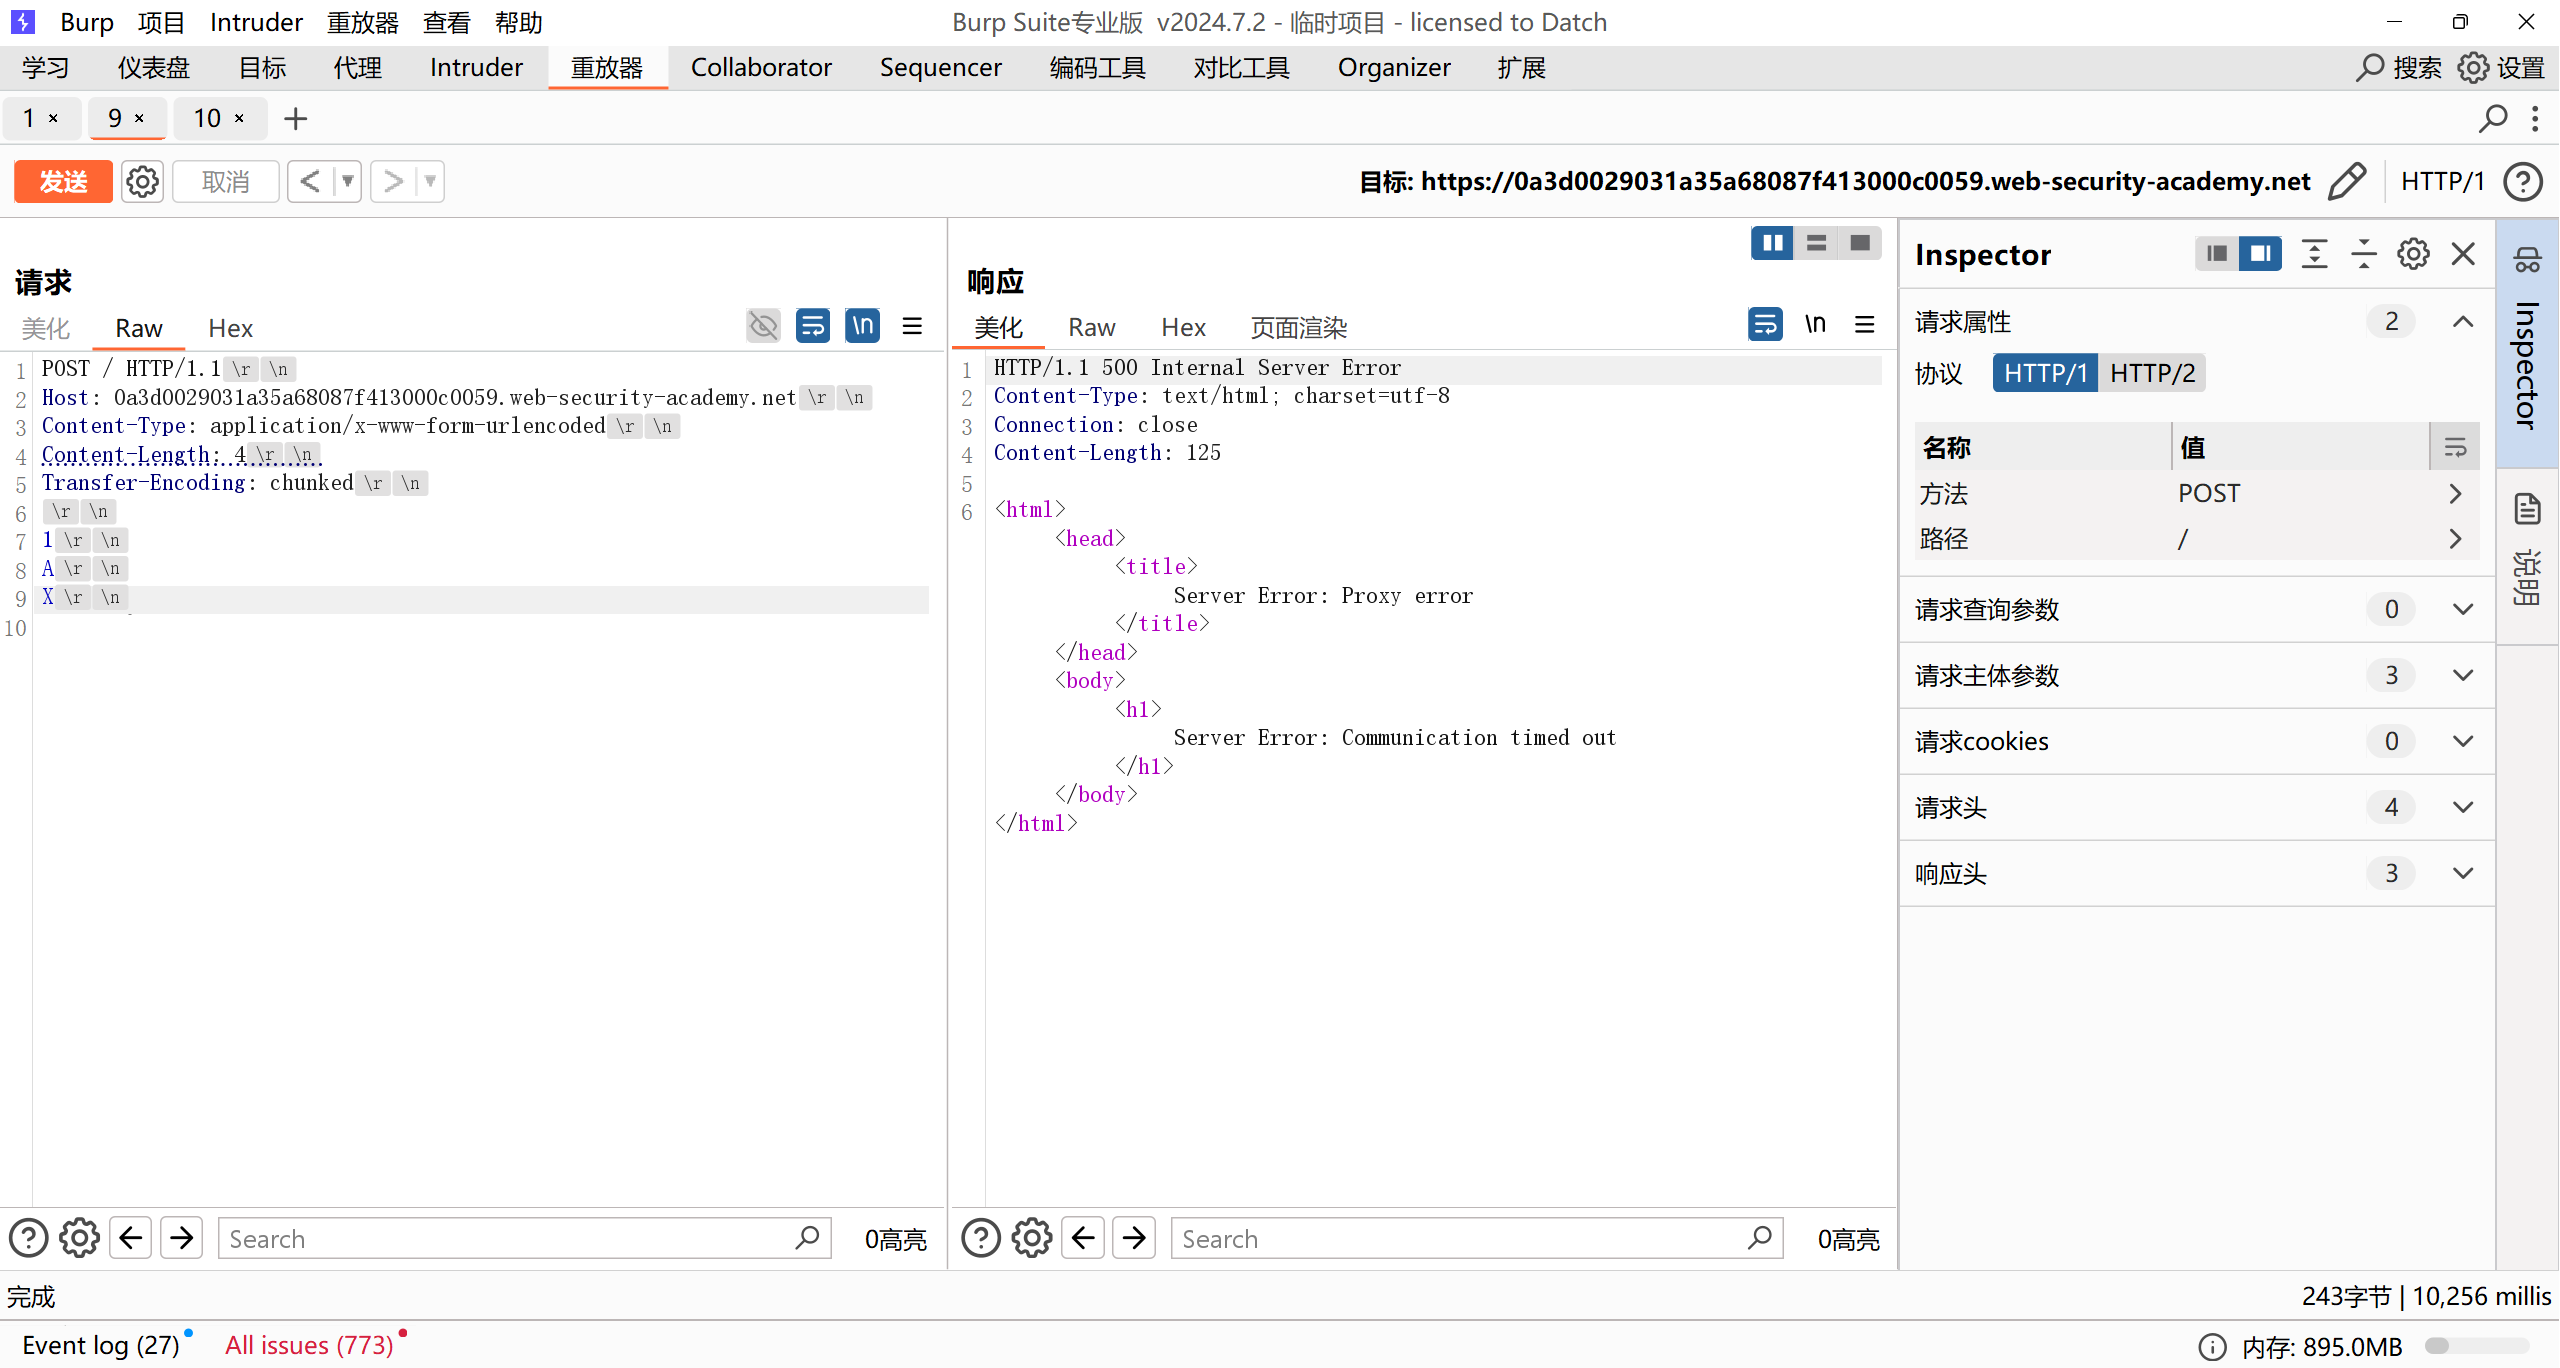The width and height of the screenshot is (2560, 1368).
Task: Expand the request body parameters section
Action: click(2463, 676)
